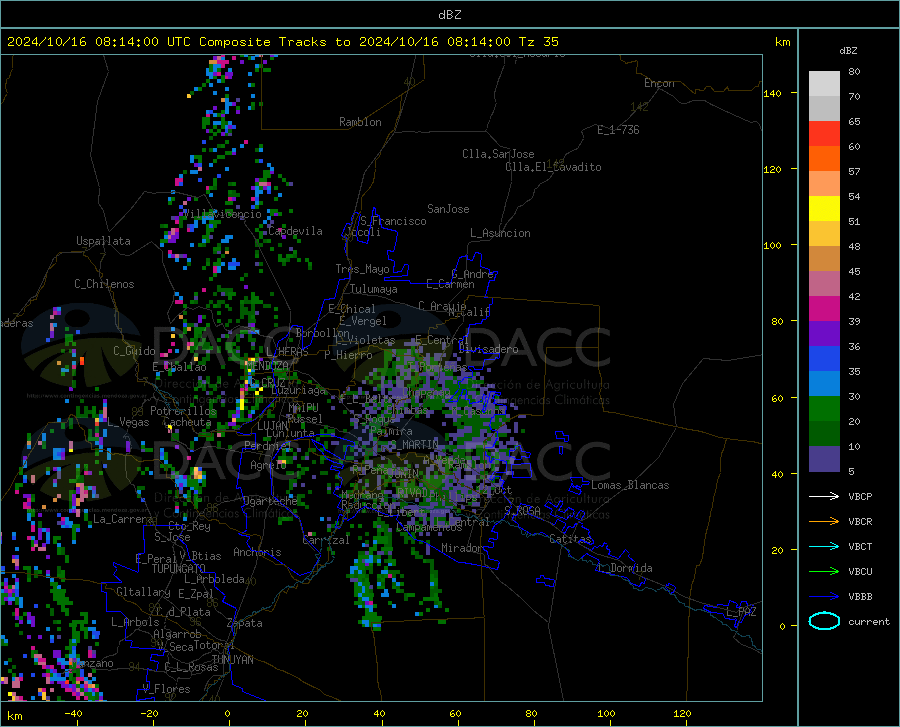Click the 'Uspallata' map label

coord(103,241)
